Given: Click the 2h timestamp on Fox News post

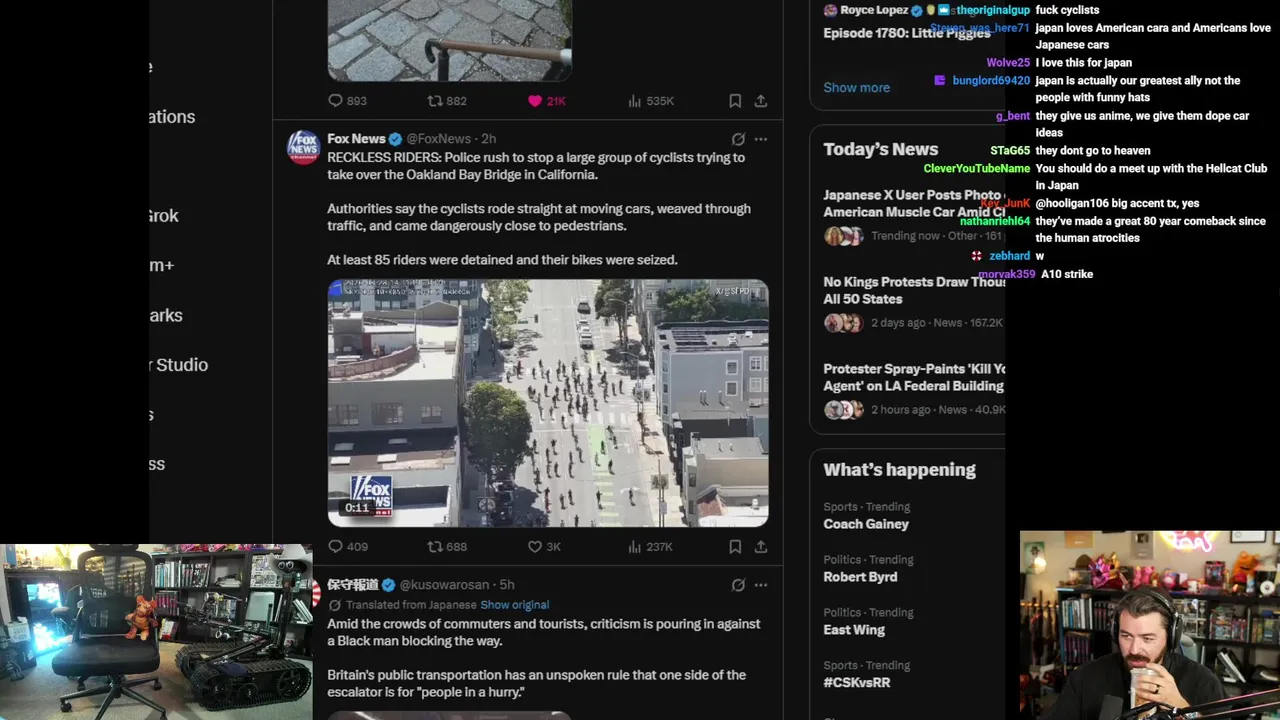Looking at the screenshot, I should point(488,139).
